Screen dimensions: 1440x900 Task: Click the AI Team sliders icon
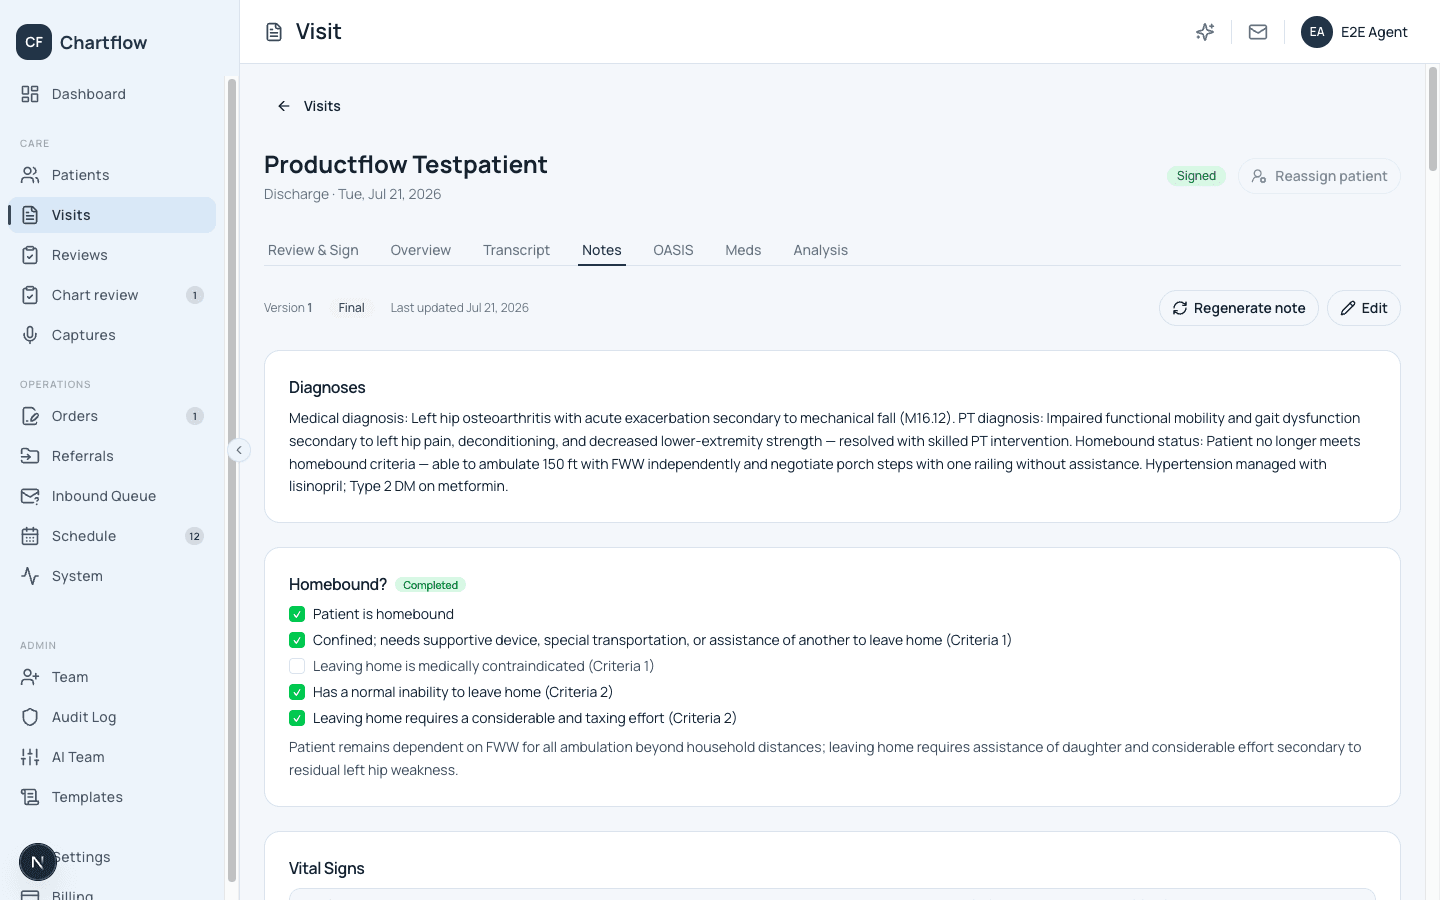point(30,757)
